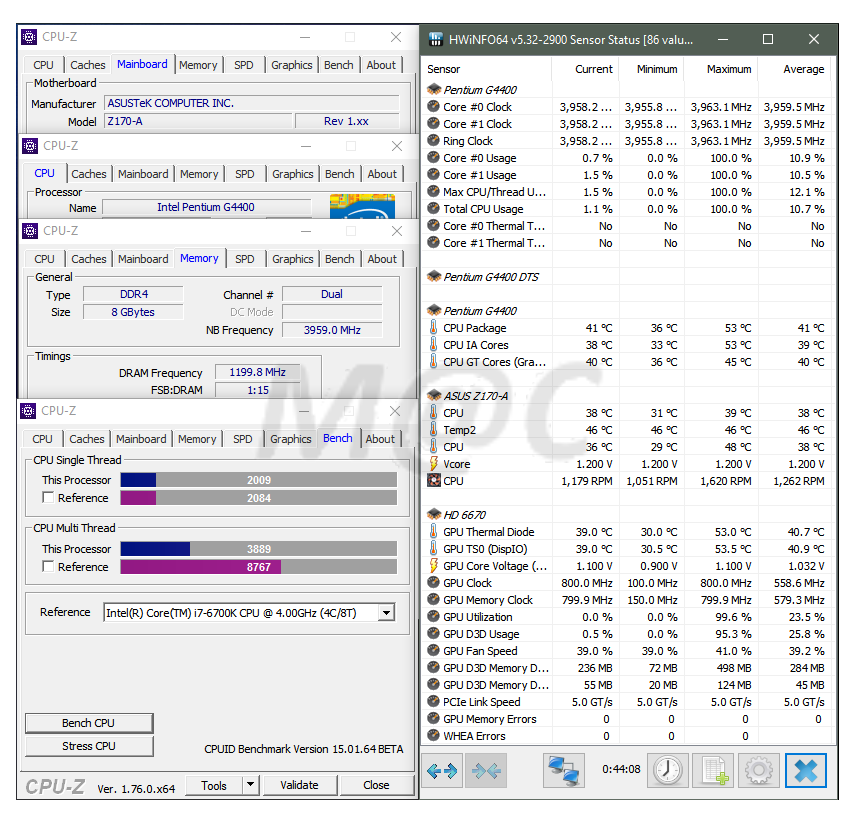Click Reference multi thread bar 8767
The height and width of the screenshot is (823, 855).
258,566
